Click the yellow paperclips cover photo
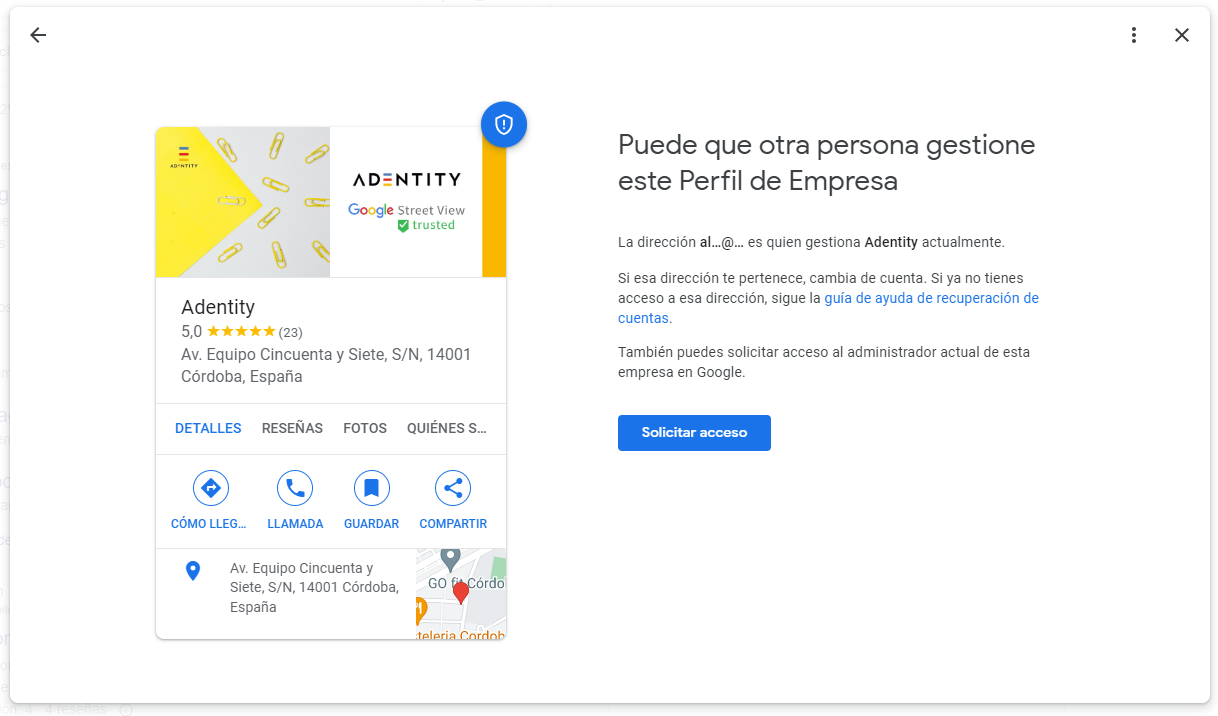1218x716 pixels. 243,202
